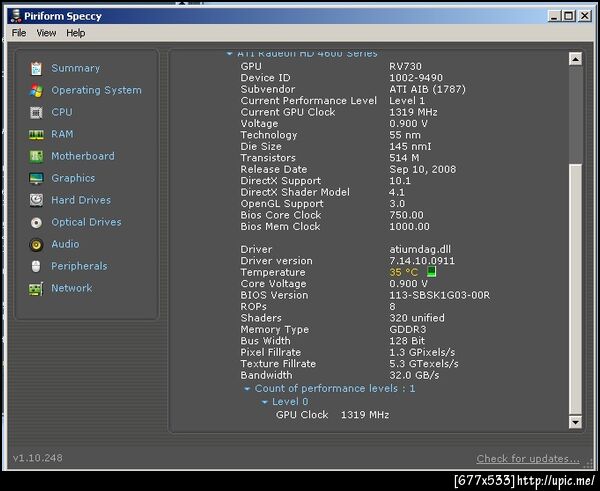Click the DirectX Support value 10.1
600x491 pixels.
400,181
